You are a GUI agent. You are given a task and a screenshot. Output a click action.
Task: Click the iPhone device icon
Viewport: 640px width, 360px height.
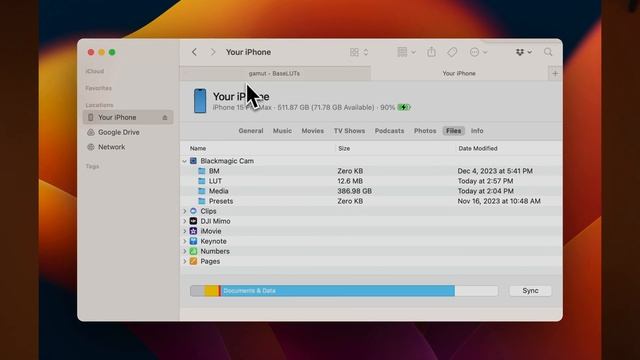click(x=200, y=100)
